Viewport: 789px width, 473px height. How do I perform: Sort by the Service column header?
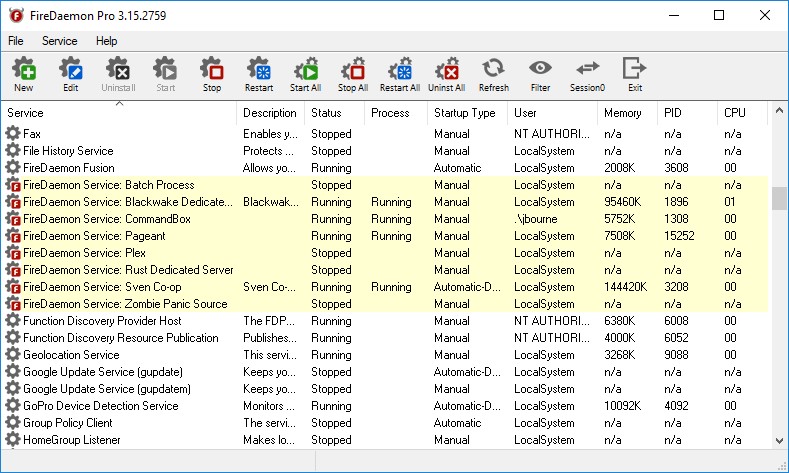click(x=119, y=113)
